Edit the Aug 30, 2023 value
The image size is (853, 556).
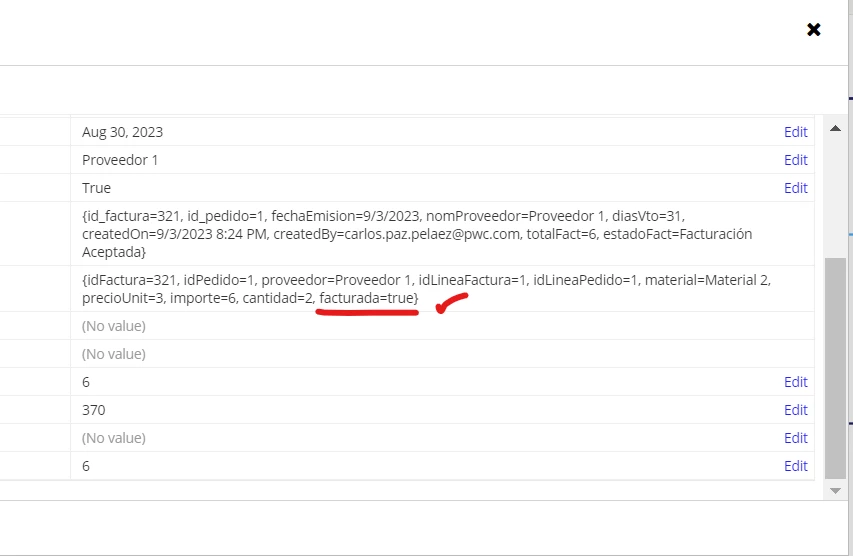[x=795, y=132]
